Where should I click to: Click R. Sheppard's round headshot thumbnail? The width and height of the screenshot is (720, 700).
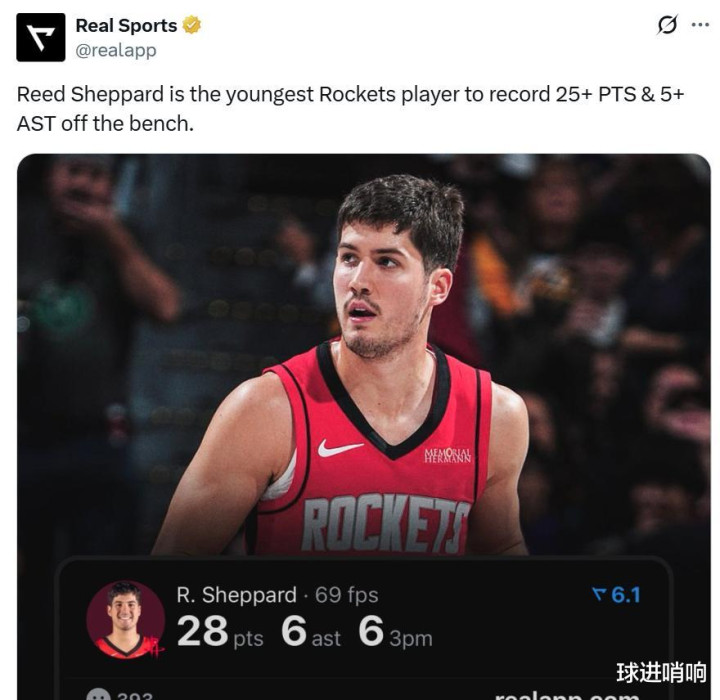[x=125, y=620]
